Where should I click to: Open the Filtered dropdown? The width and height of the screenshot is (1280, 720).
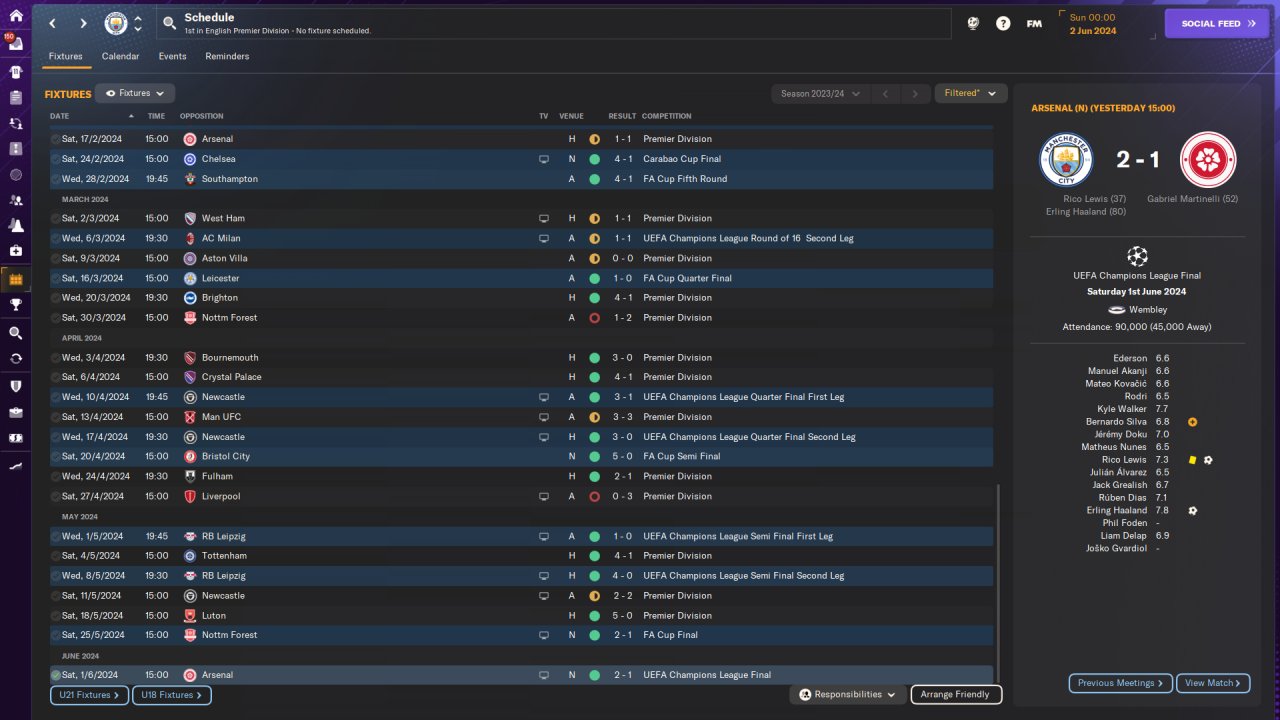(x=970, y=93)
